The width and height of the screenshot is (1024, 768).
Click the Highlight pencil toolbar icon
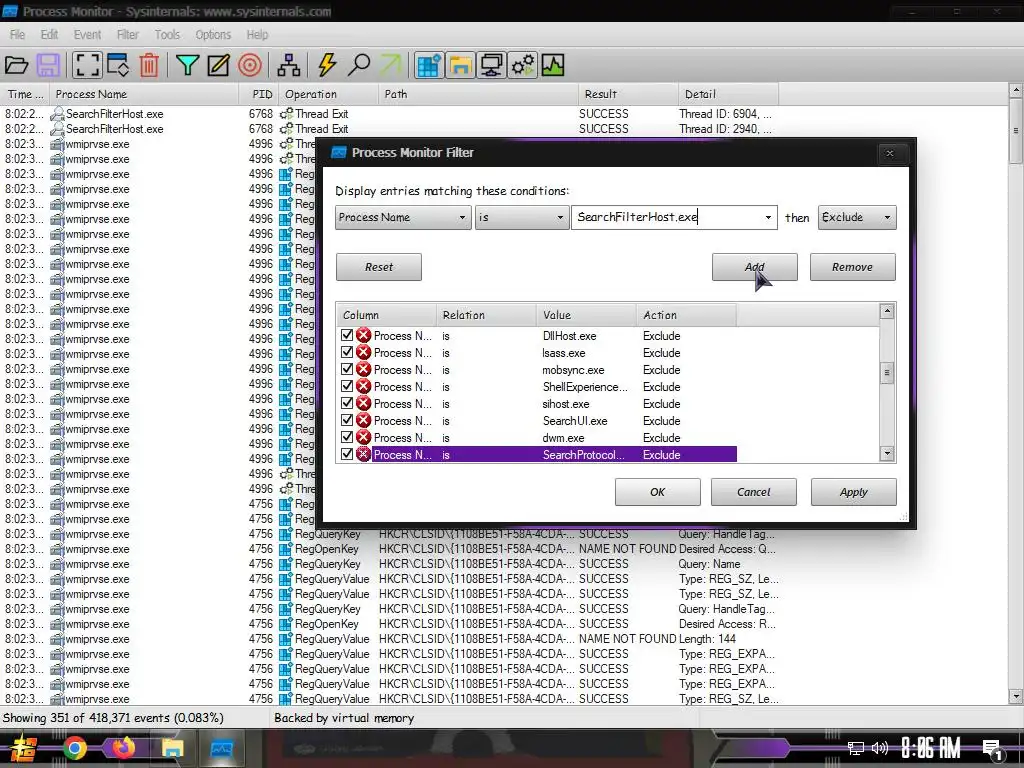(x=219, y=65)
